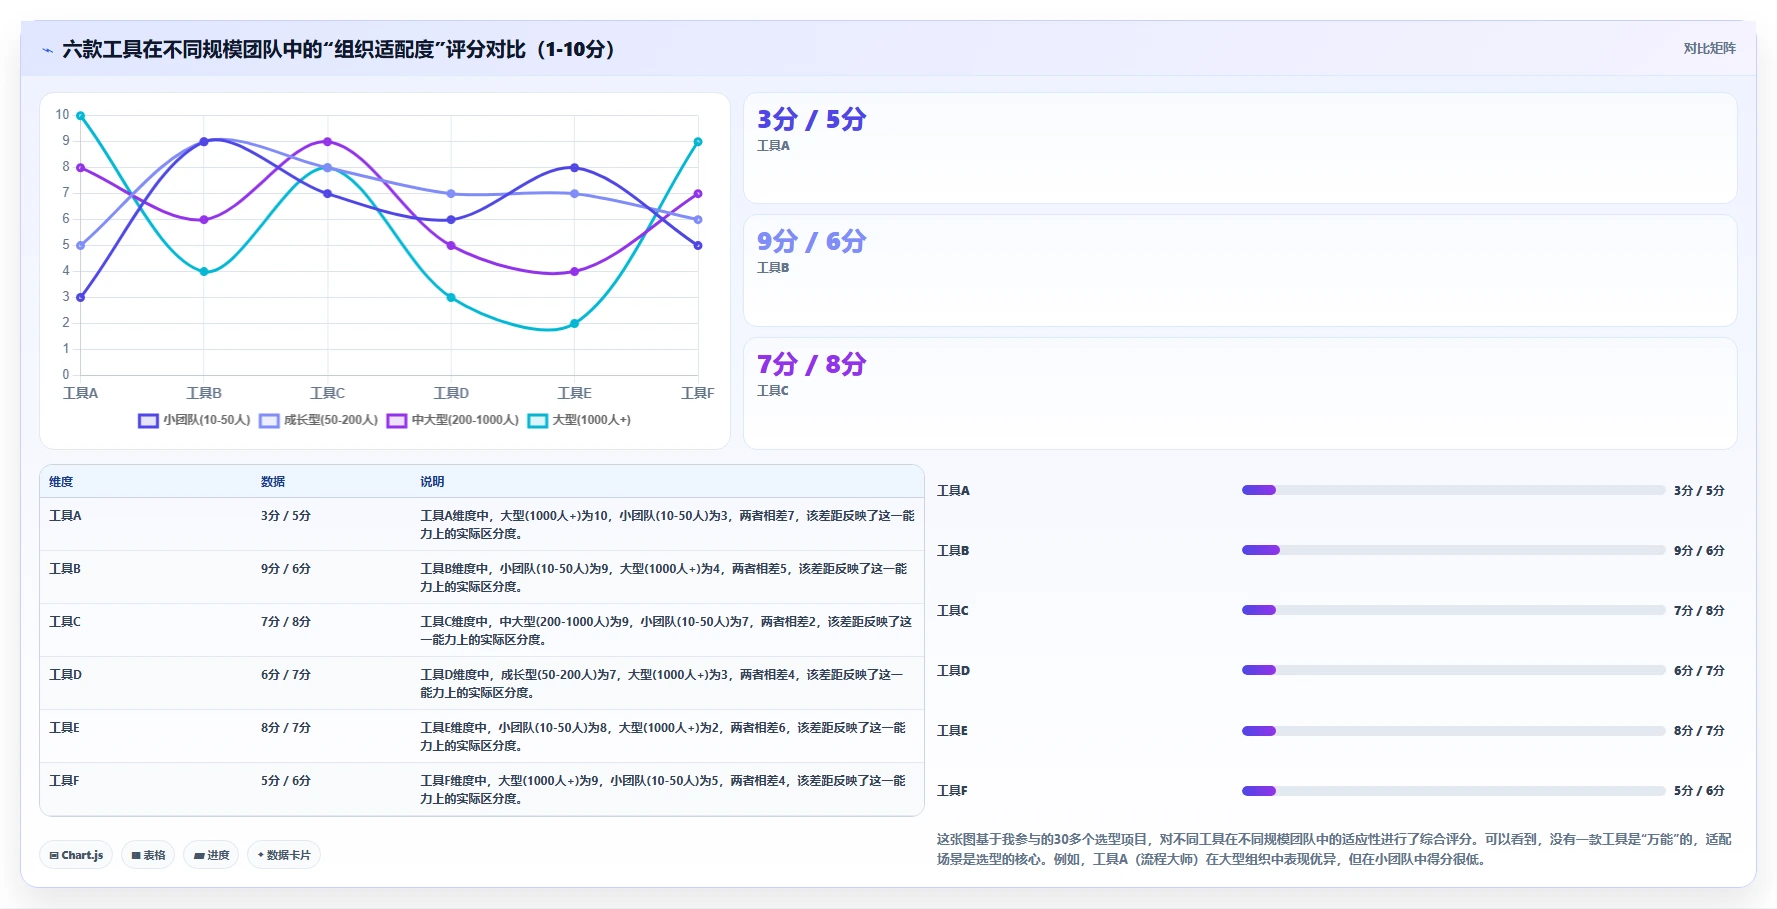Click the 6分 / 7分 value beside the 工具D progress bar
This screenshot has width=1777, height=909.
coord(1699,671)
